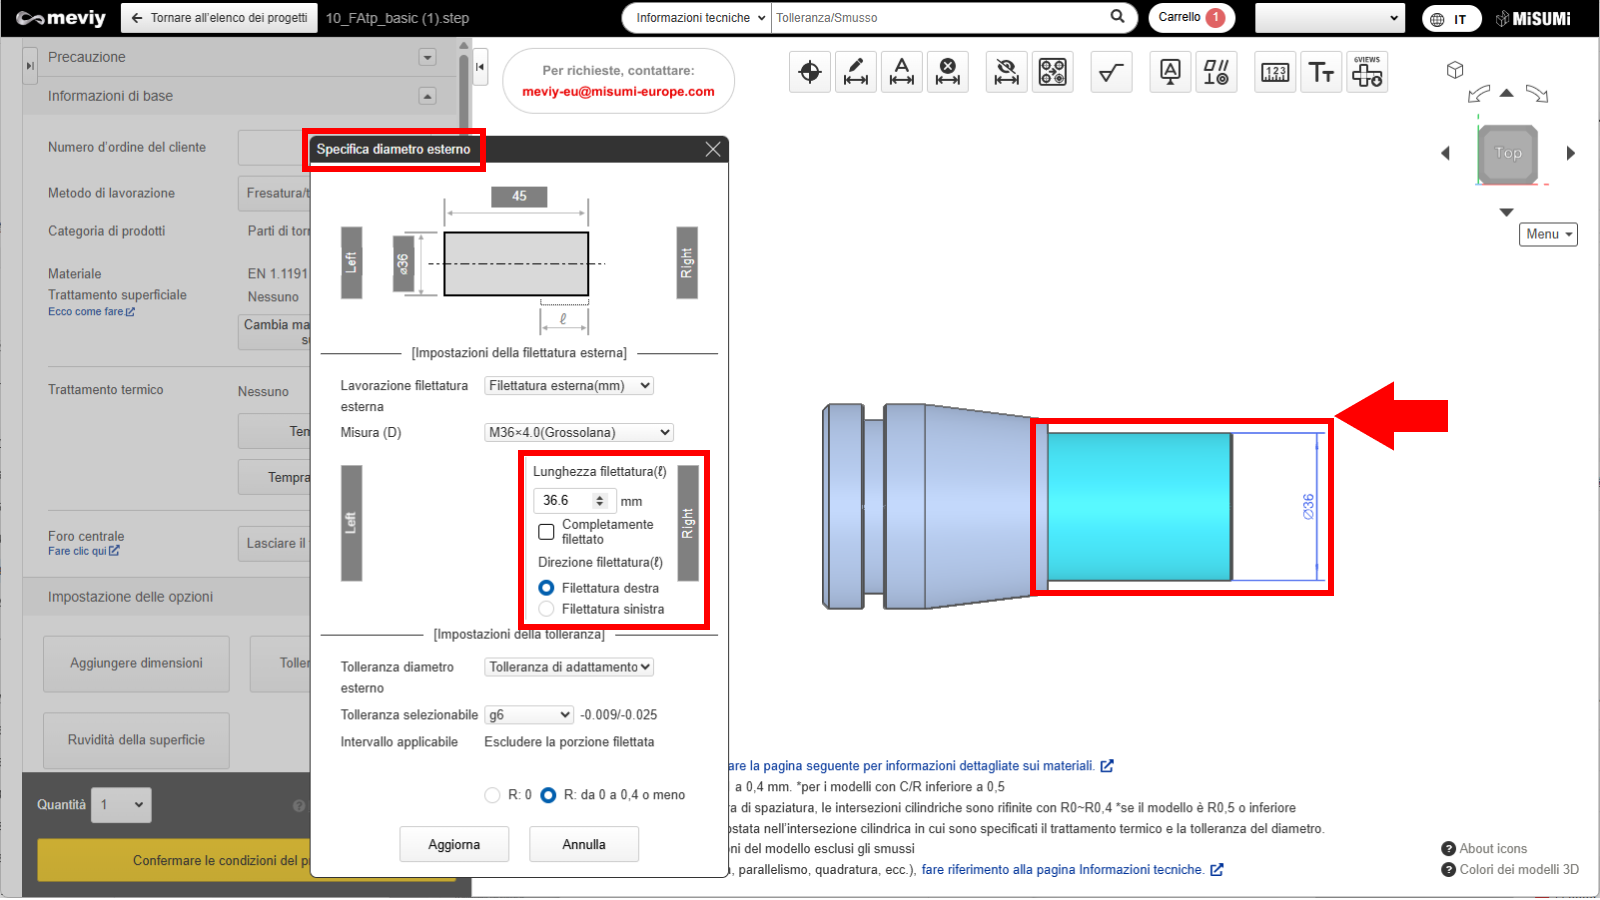Screen dimensions: 1600x900
Task: Expand the Lavorazione filettatura esterna dropdown
Action: coord(568,386)
